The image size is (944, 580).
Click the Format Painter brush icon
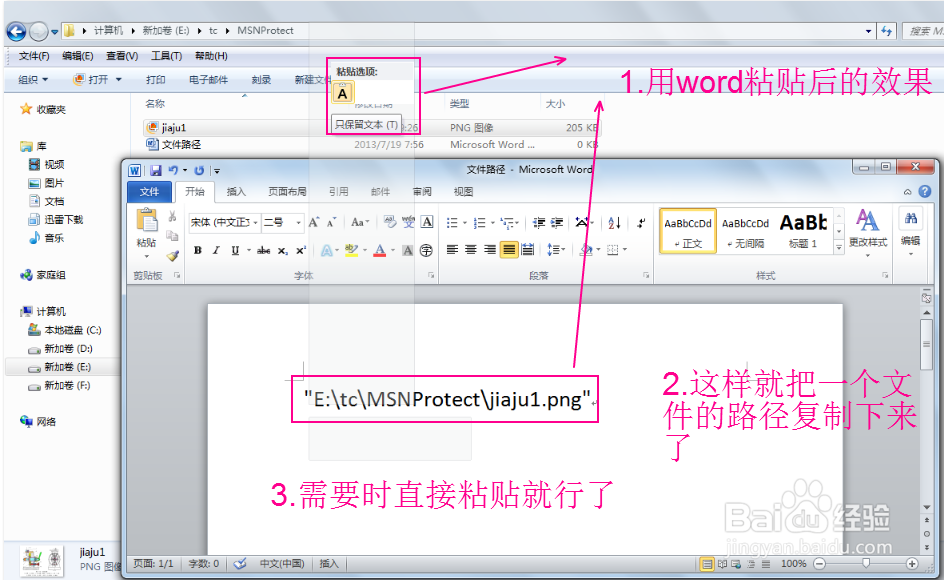(173, 256)
